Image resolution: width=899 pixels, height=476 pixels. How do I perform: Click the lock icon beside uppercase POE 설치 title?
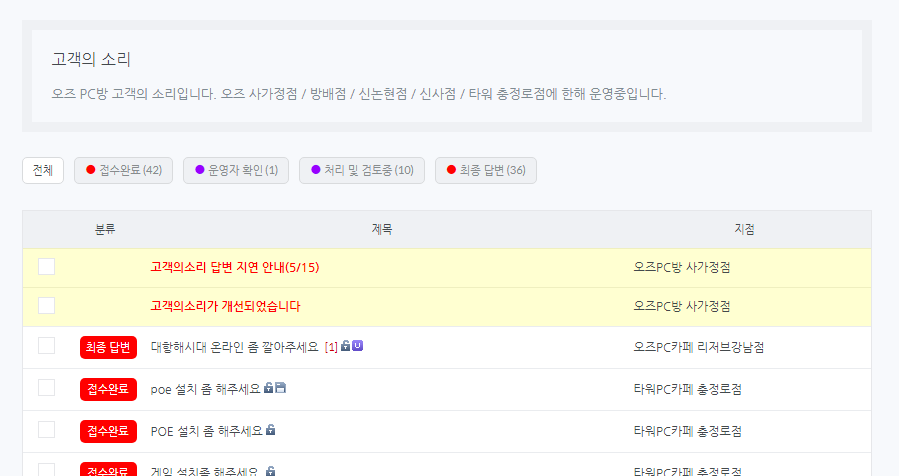(x=271, y=430)
